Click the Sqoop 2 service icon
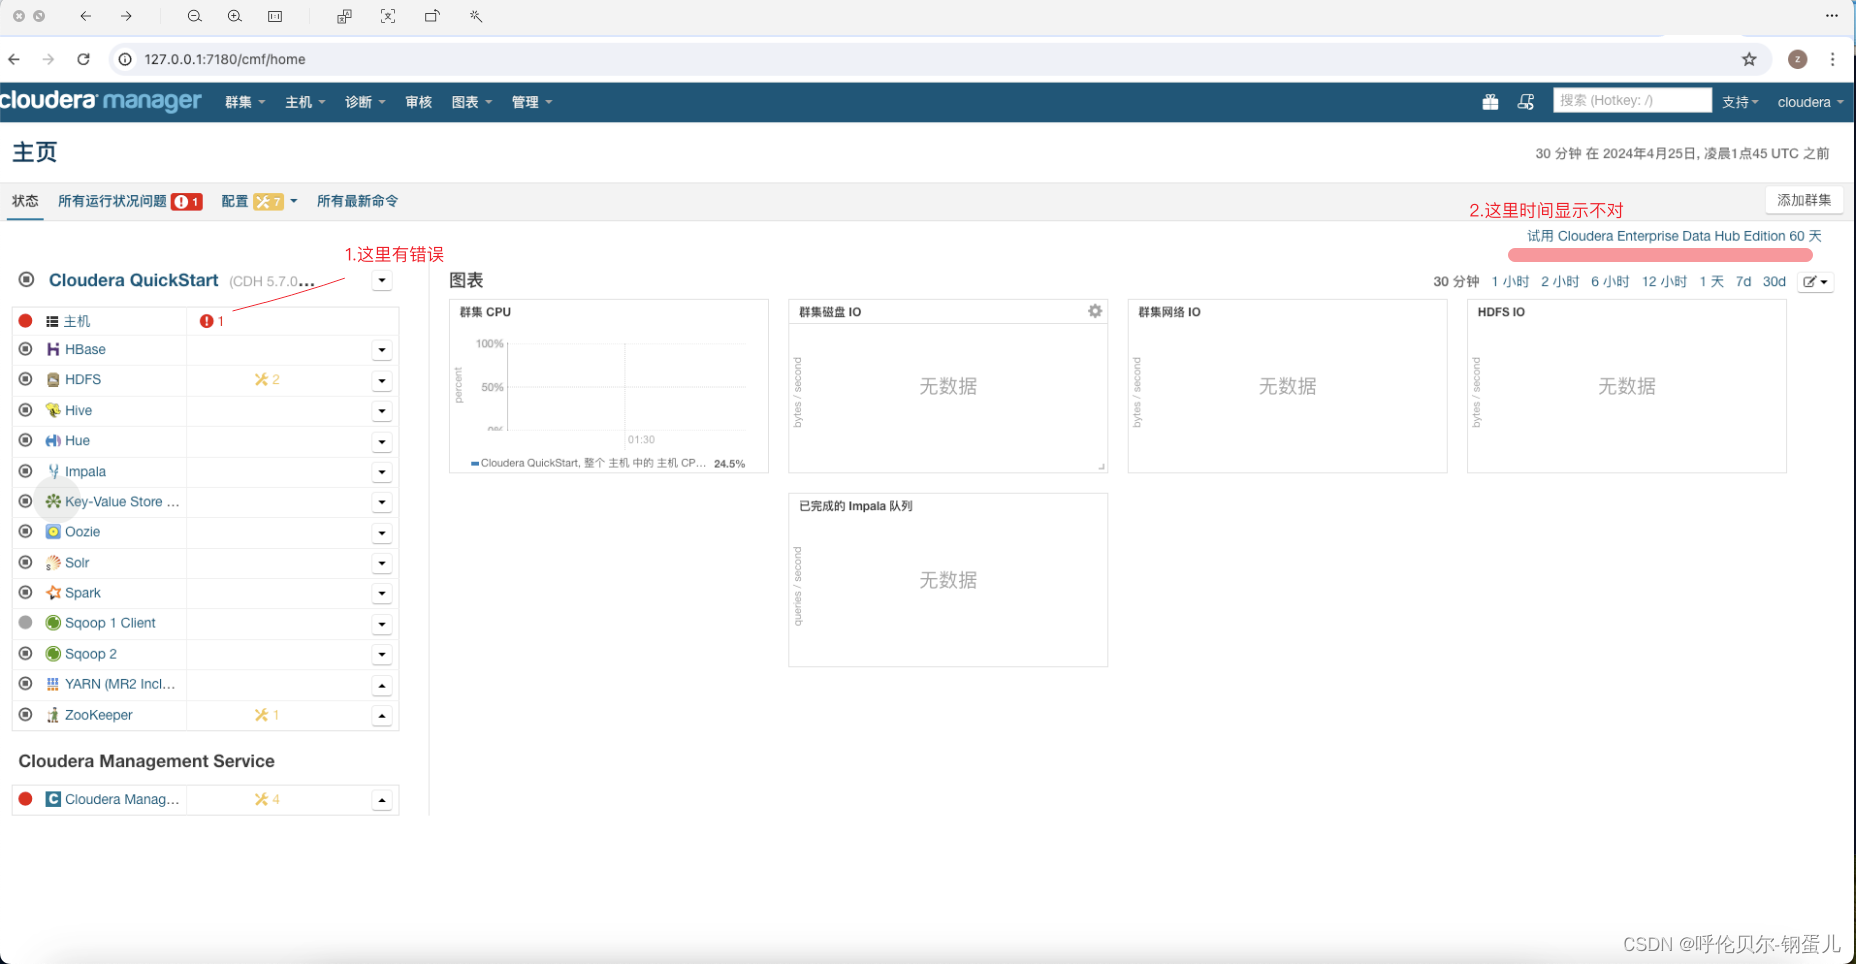1856x964 pixels. click(53, 654)
